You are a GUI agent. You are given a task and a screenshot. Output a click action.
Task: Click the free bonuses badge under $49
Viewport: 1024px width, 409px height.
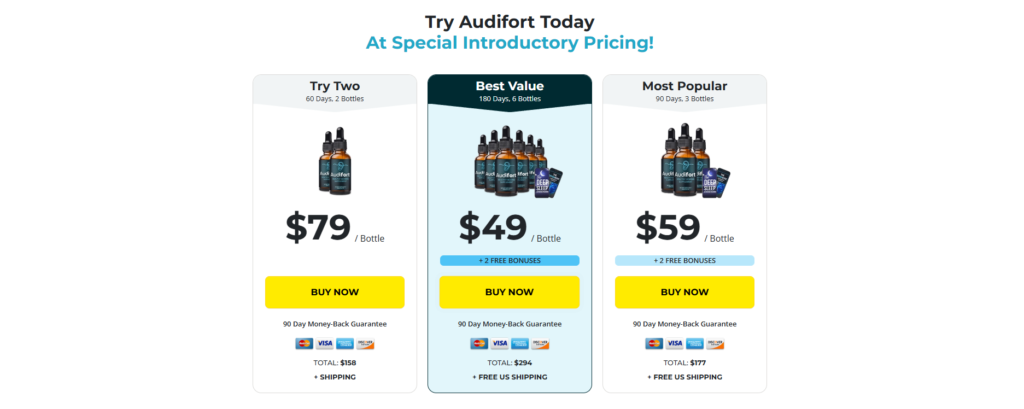tap(509, 261)
